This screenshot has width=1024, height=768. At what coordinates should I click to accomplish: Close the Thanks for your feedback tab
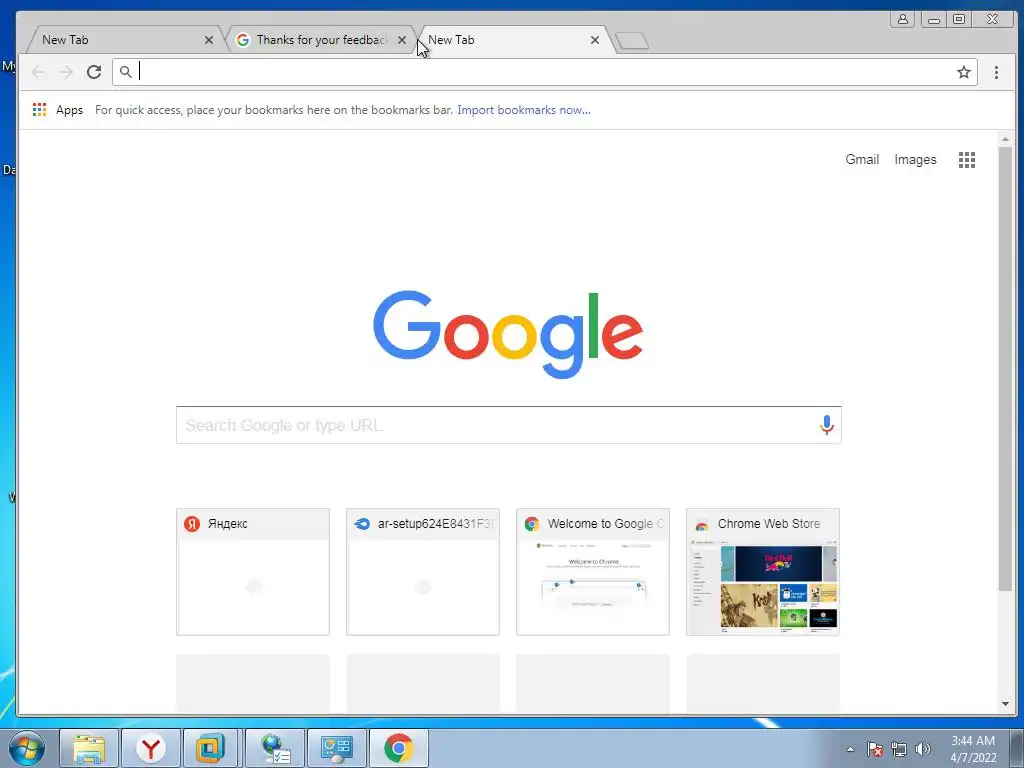tap(402, 40)
